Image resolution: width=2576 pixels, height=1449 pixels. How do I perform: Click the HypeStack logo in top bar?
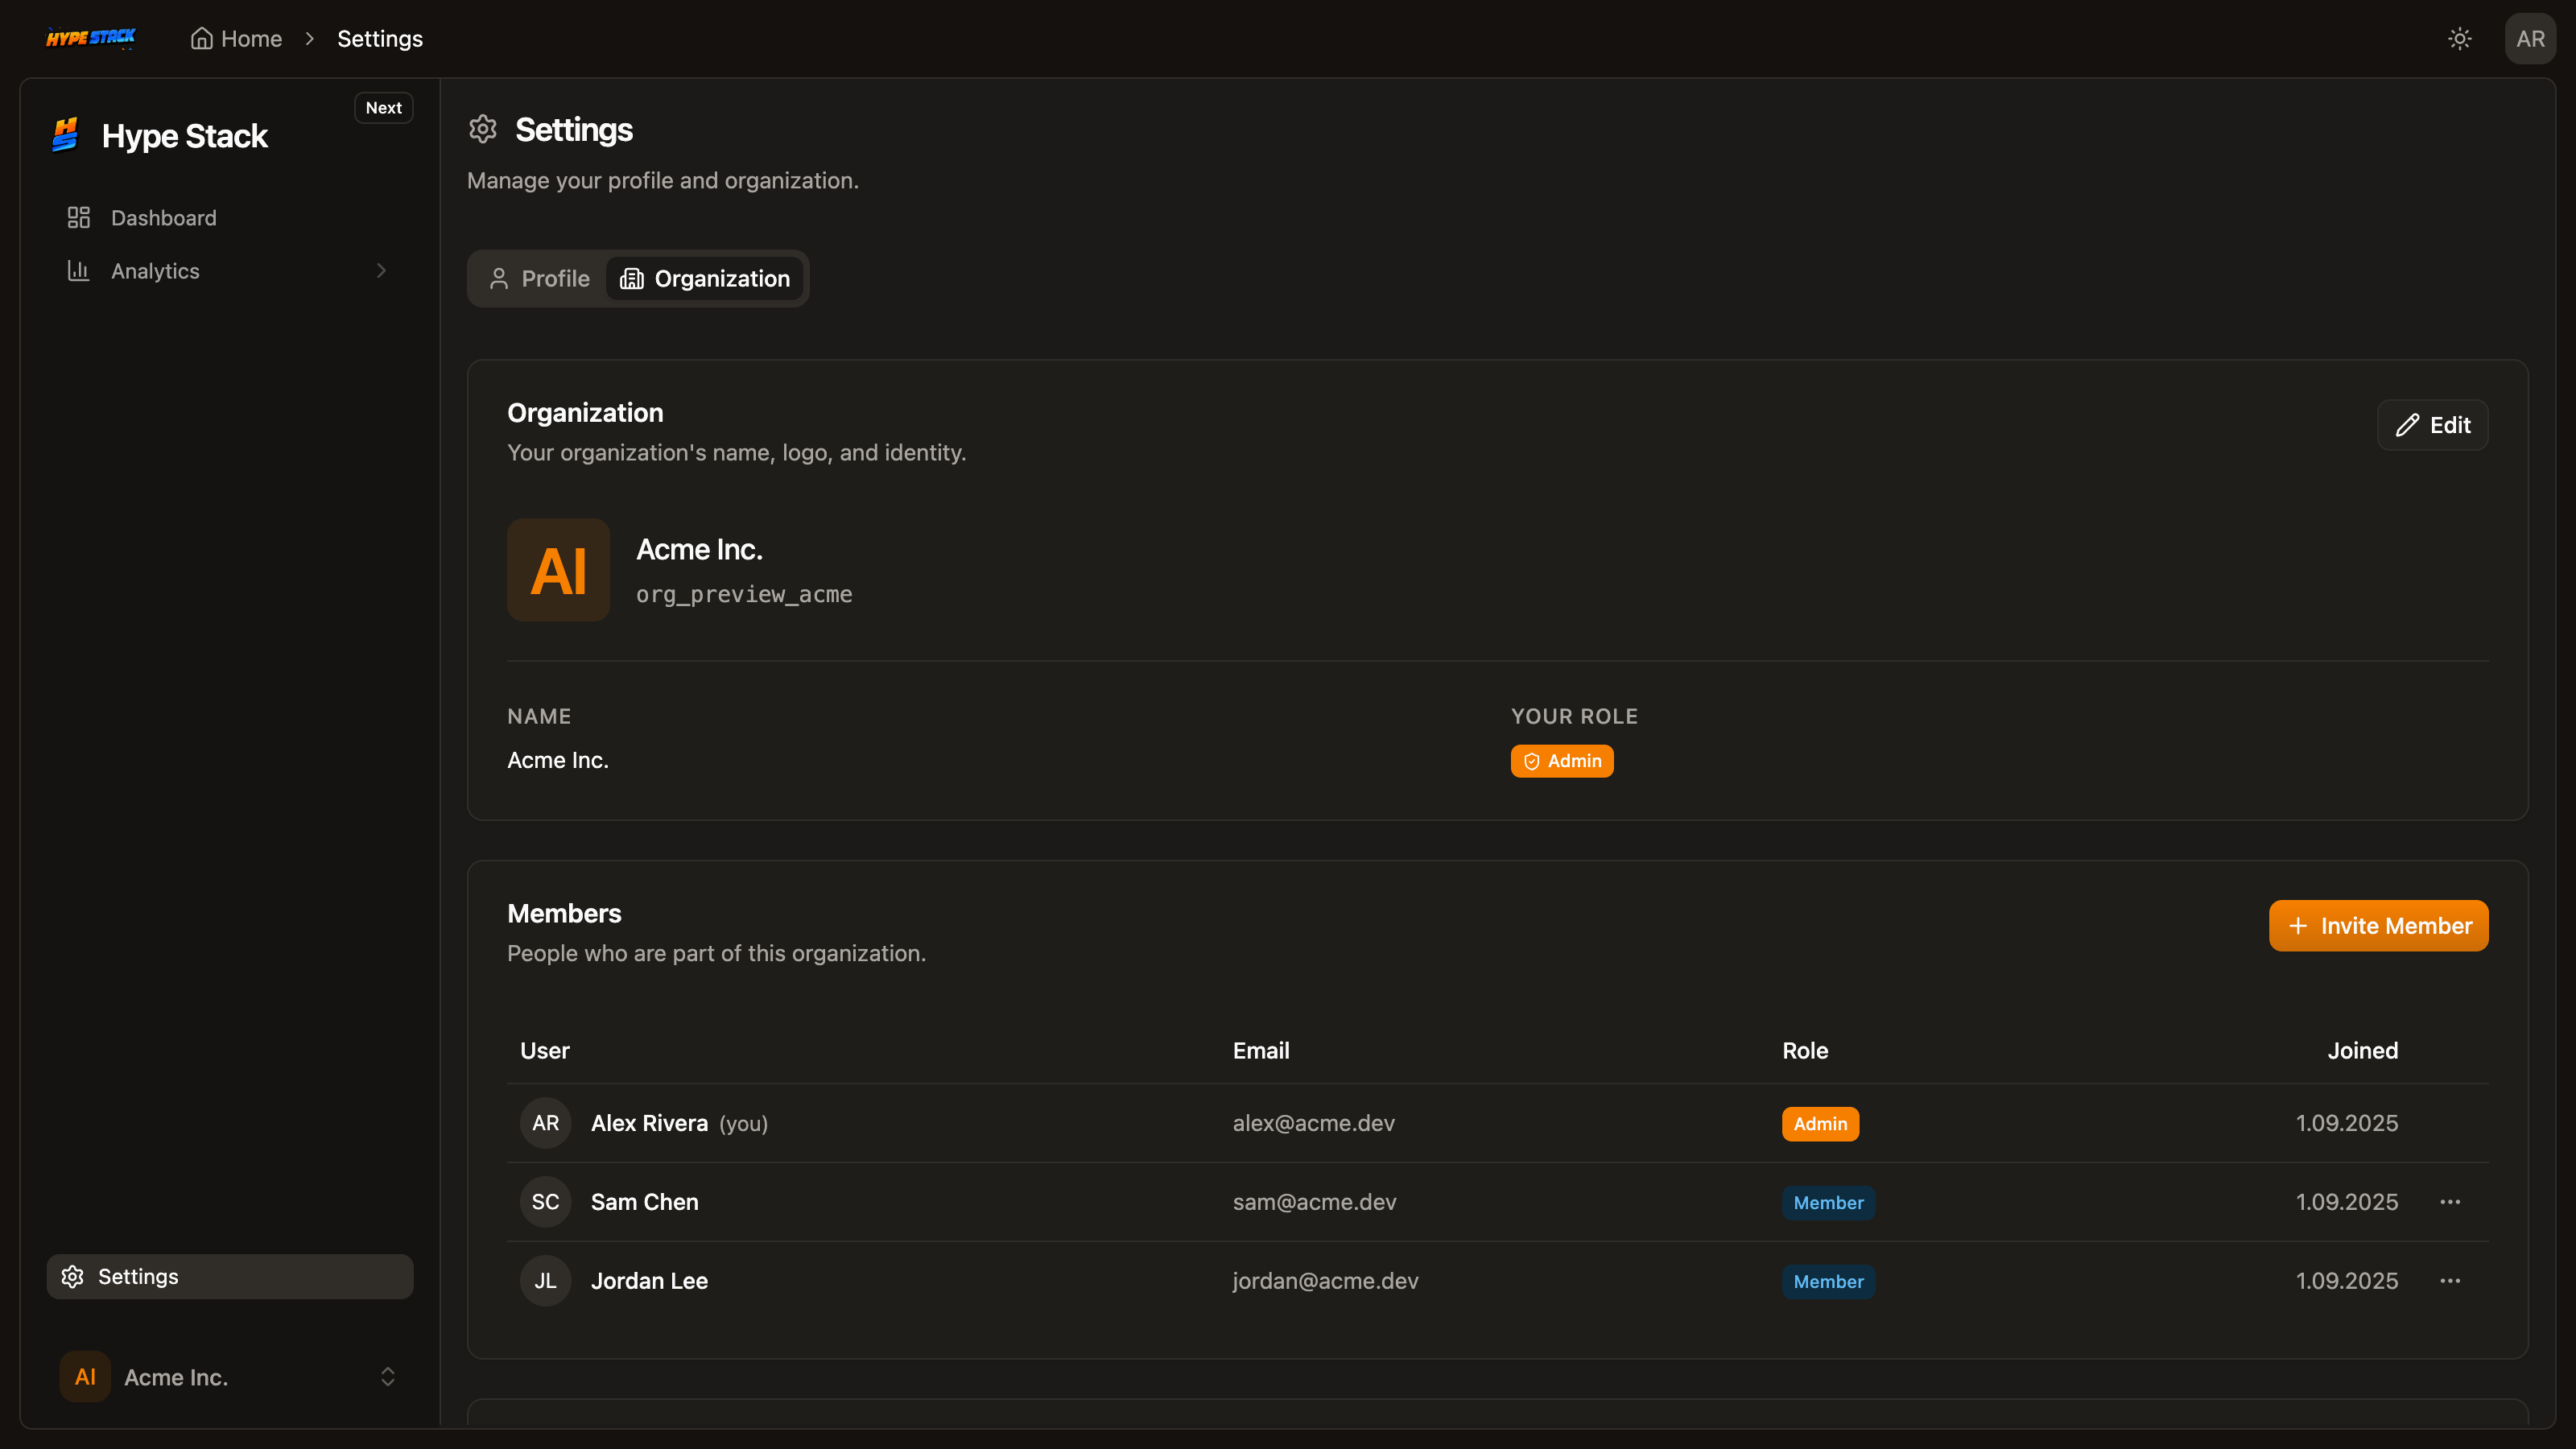(x=91, y=38)
